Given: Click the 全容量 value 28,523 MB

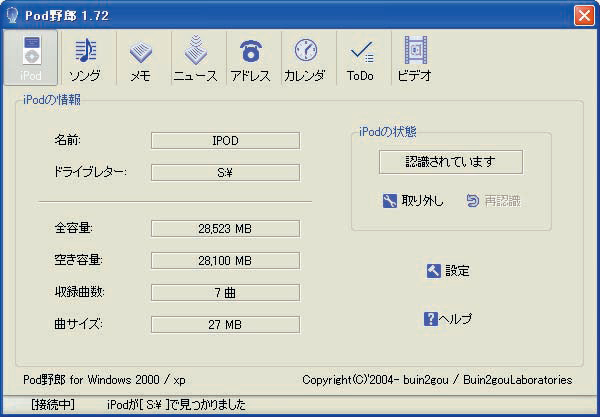Looking at the screenshot, I should (x=225, y=229).
